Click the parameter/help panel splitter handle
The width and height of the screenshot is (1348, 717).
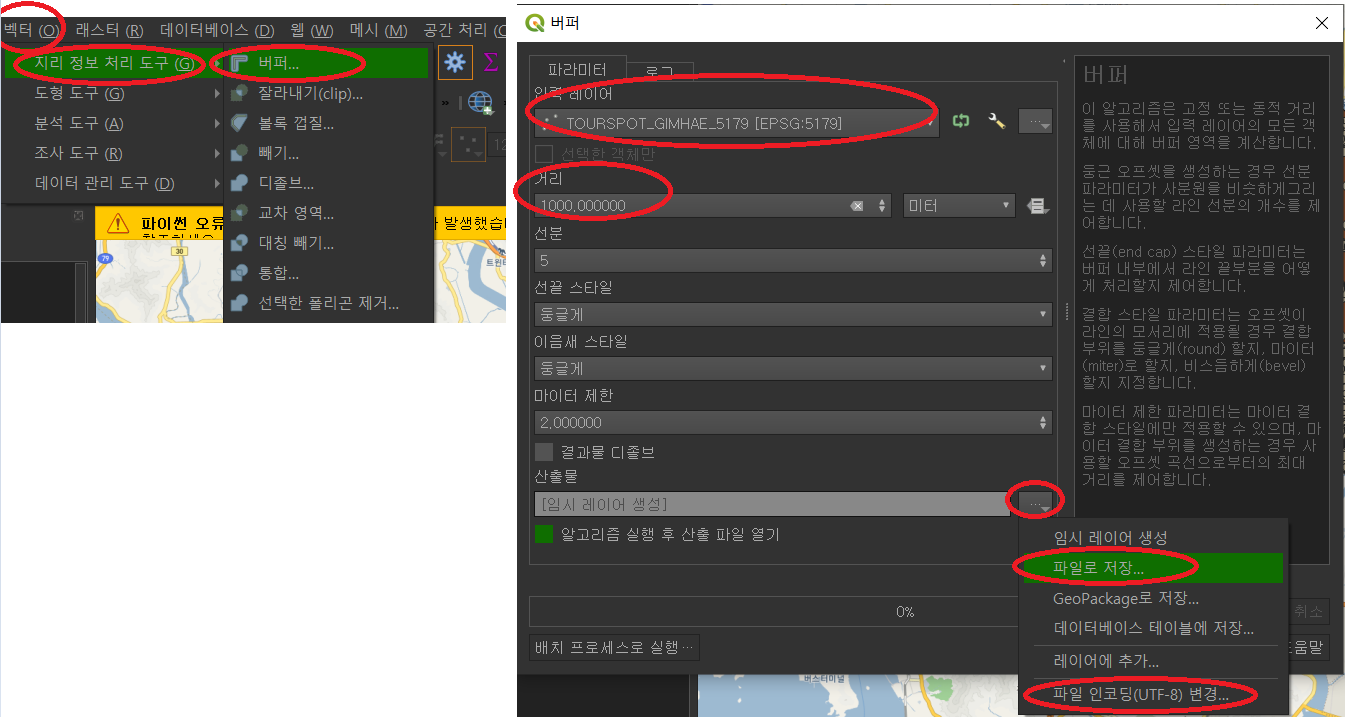(1067, 311)
